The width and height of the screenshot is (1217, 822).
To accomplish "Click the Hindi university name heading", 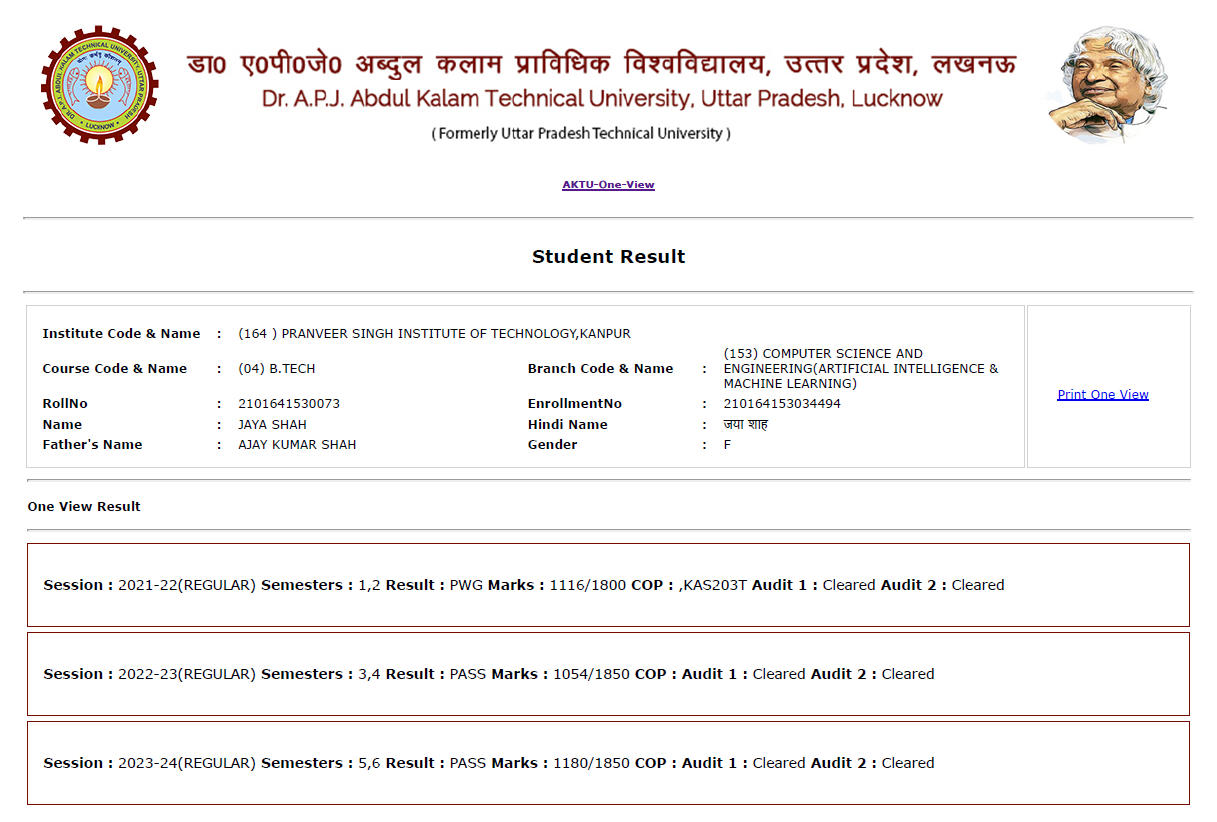I will [x=600, y=62].
